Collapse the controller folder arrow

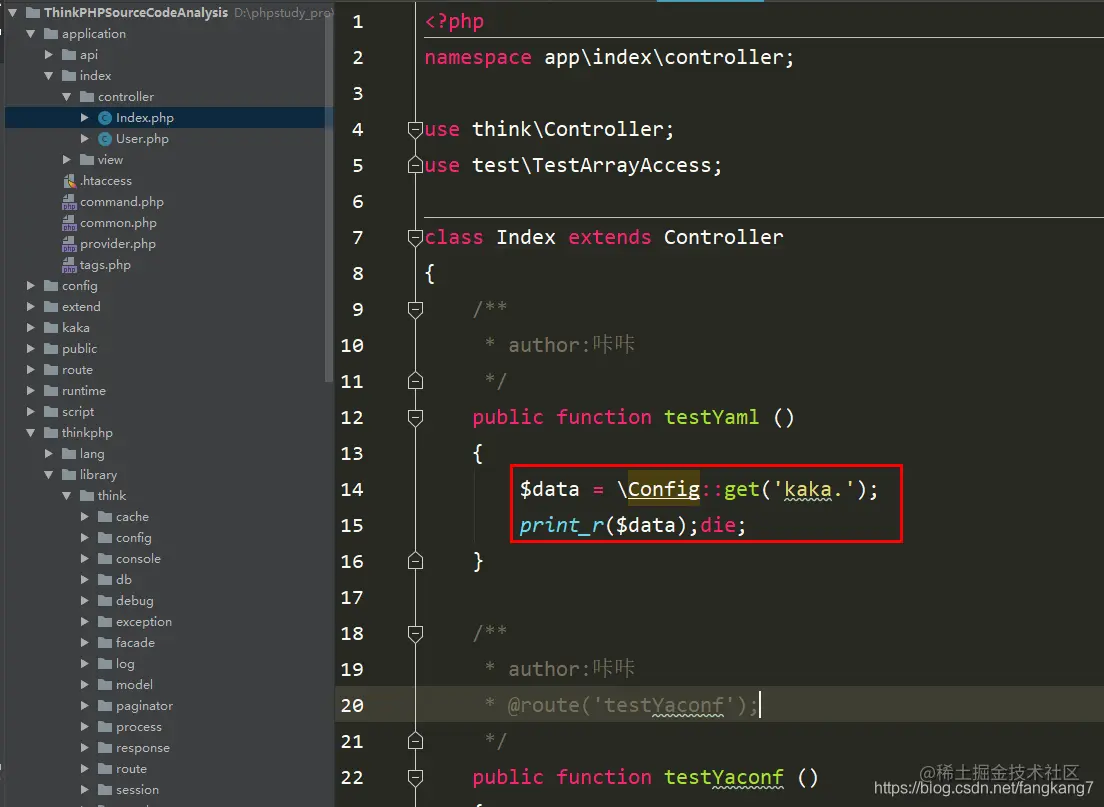pos(67,96)
